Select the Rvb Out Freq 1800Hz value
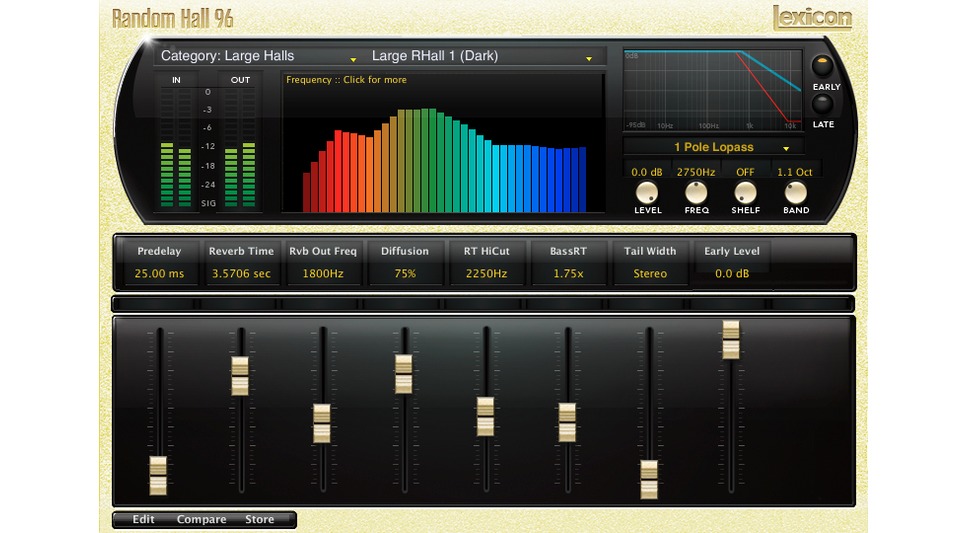Screen dimensions: 967x533 tap(323, 273)
